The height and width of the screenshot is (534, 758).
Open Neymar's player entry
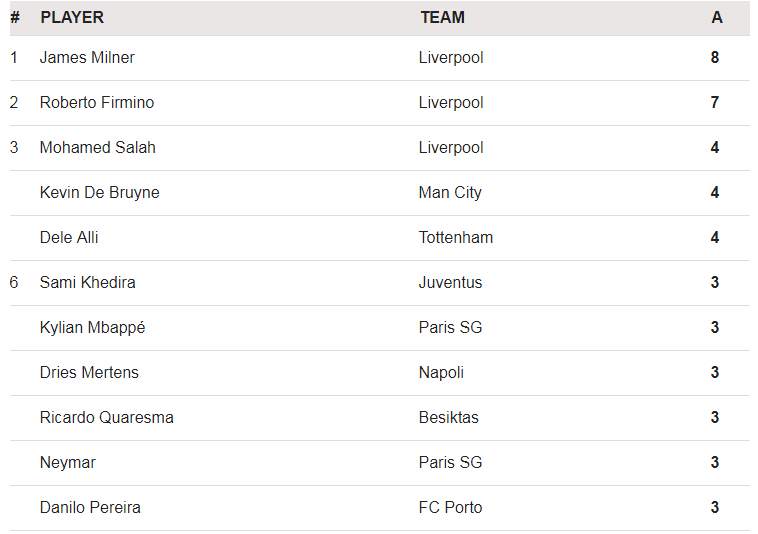point(68,463)
